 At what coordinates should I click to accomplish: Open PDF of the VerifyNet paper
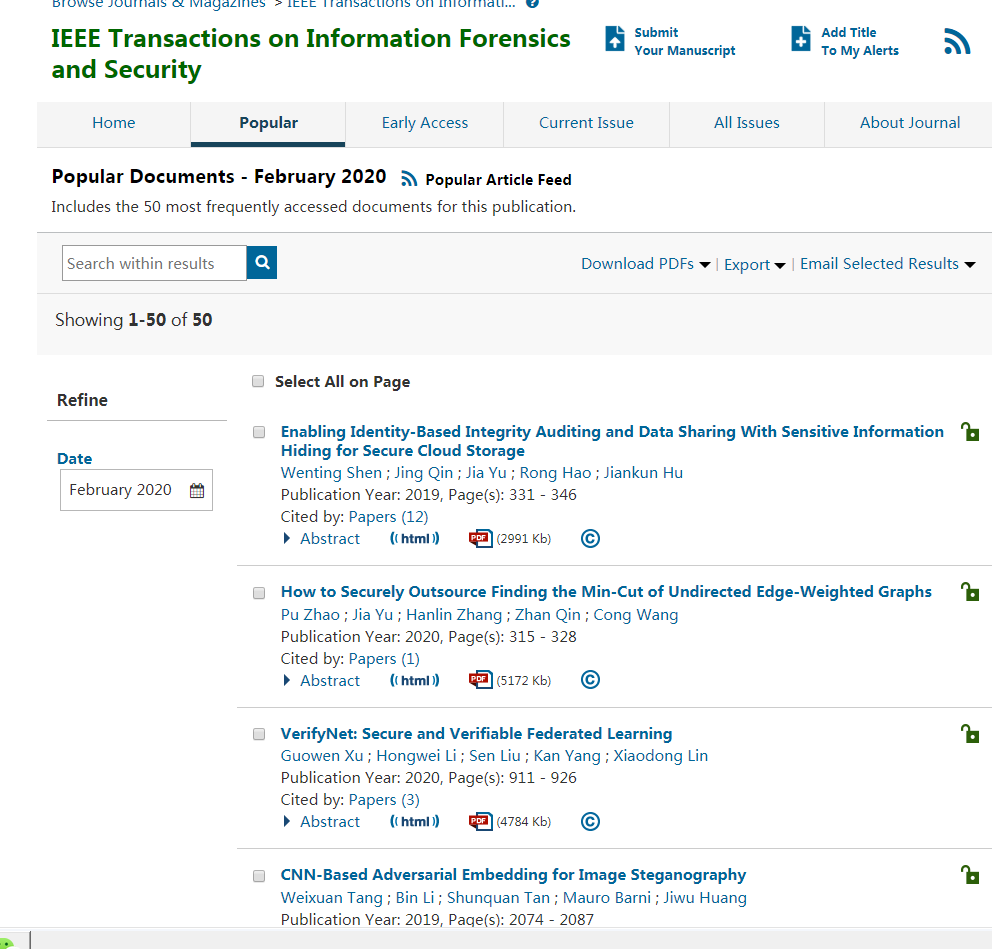(x=481, y=821)
